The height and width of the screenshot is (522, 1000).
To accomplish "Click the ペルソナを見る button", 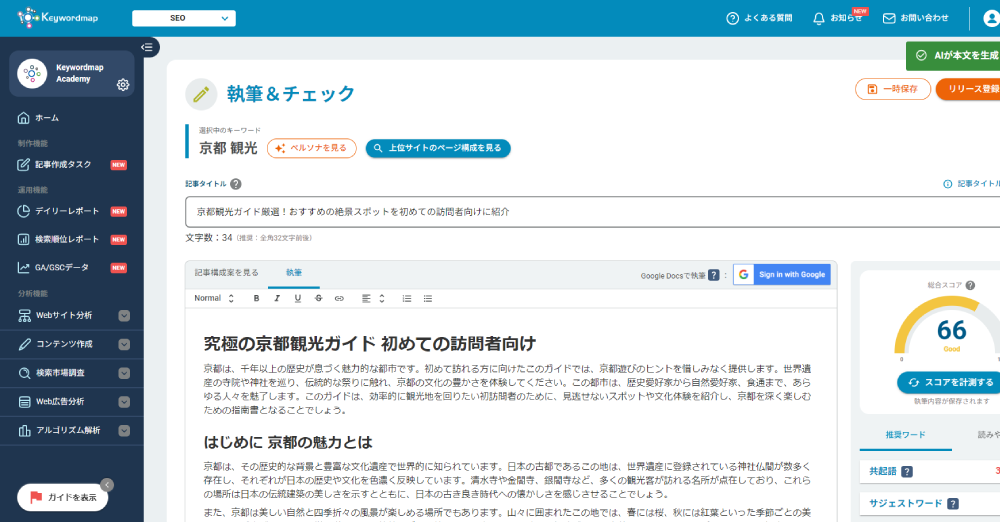I will 311,148.
